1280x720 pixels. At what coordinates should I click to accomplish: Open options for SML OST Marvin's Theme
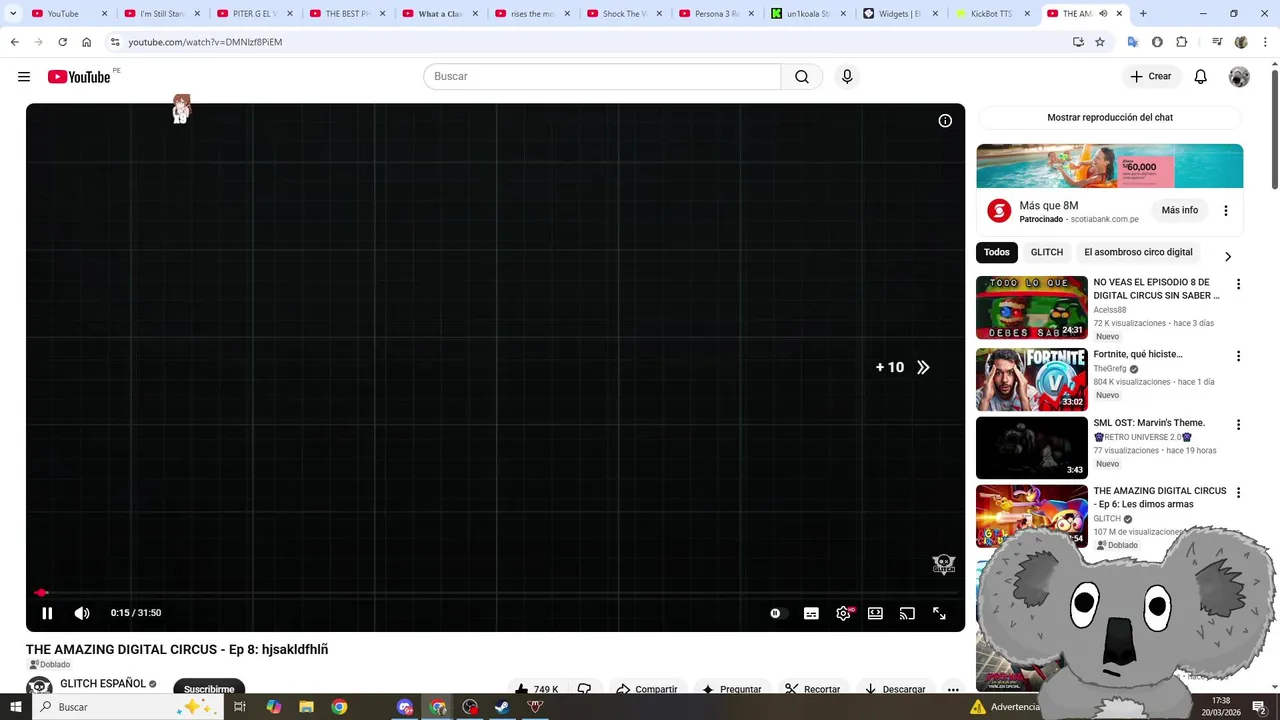[1238, 425]
